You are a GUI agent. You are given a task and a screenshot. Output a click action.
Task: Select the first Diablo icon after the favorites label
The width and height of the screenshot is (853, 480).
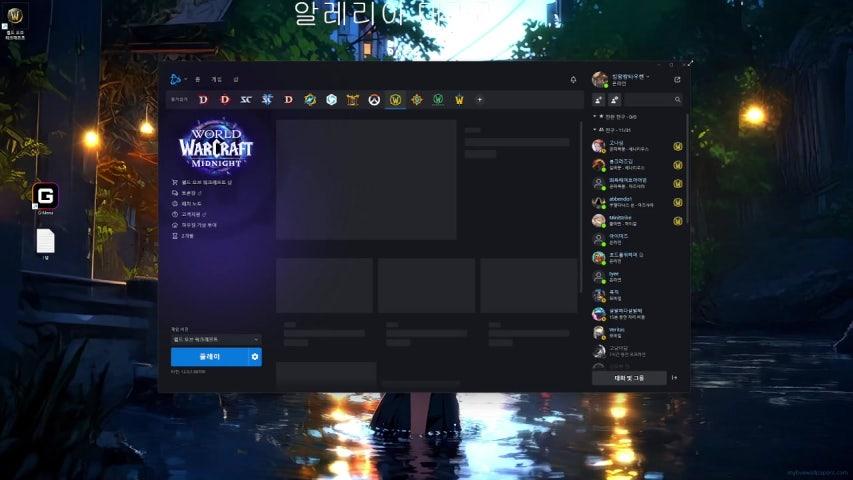click(x=203, y=100)
